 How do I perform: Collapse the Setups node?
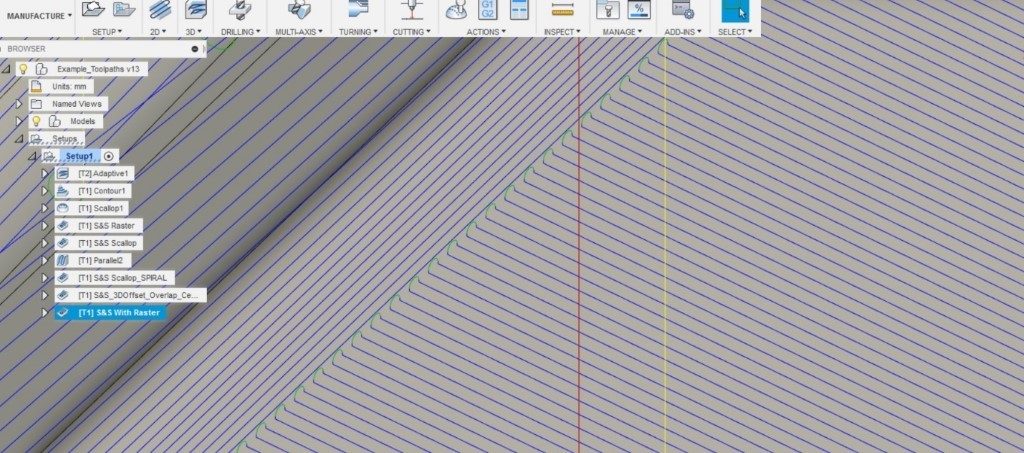(x=19, y=138)
